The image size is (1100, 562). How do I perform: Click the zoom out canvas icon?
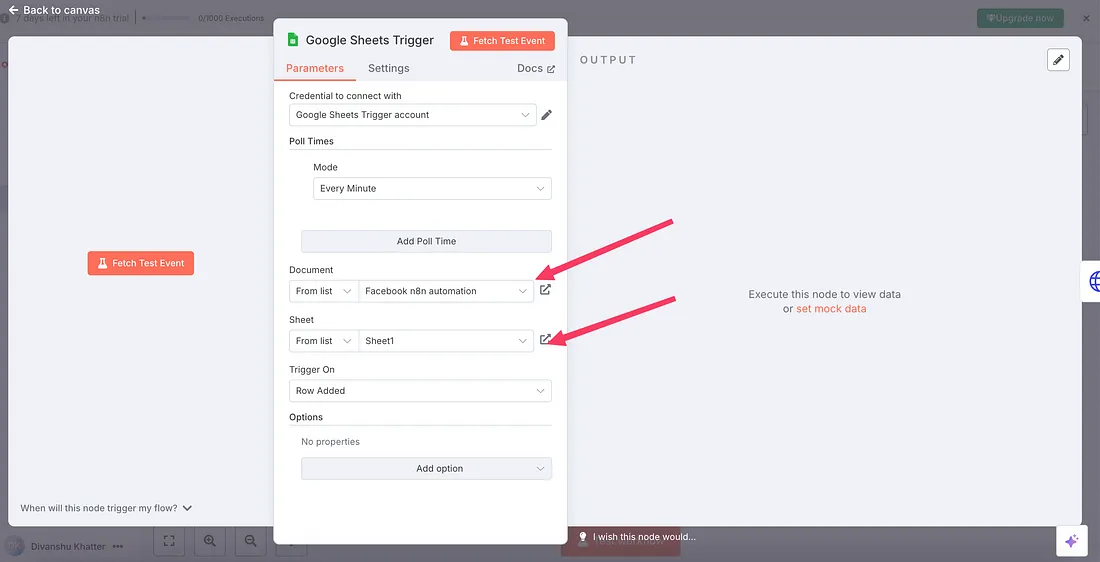[x=250, y=540]
